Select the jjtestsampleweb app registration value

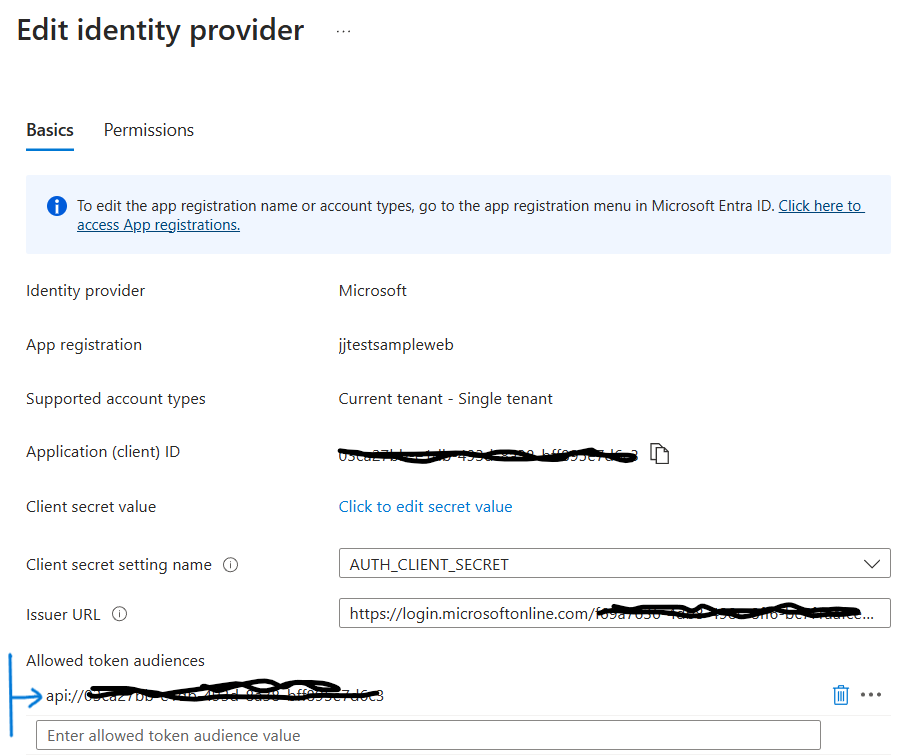(396, 345)
